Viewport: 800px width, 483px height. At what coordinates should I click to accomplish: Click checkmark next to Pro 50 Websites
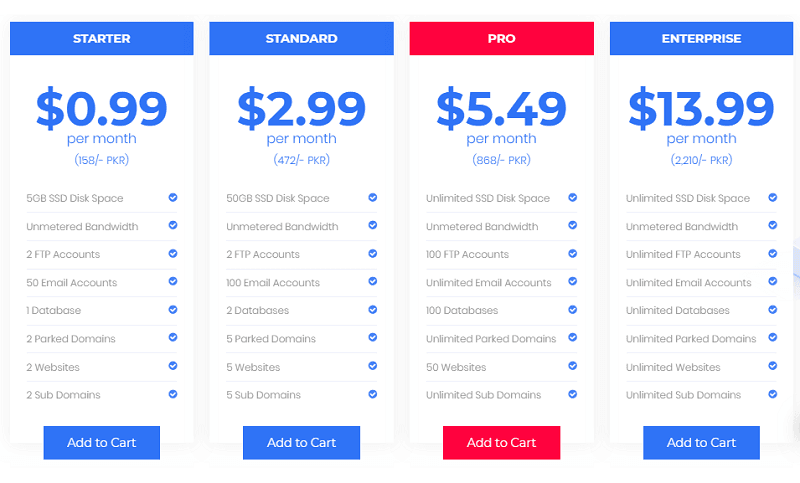coord(573,366)
